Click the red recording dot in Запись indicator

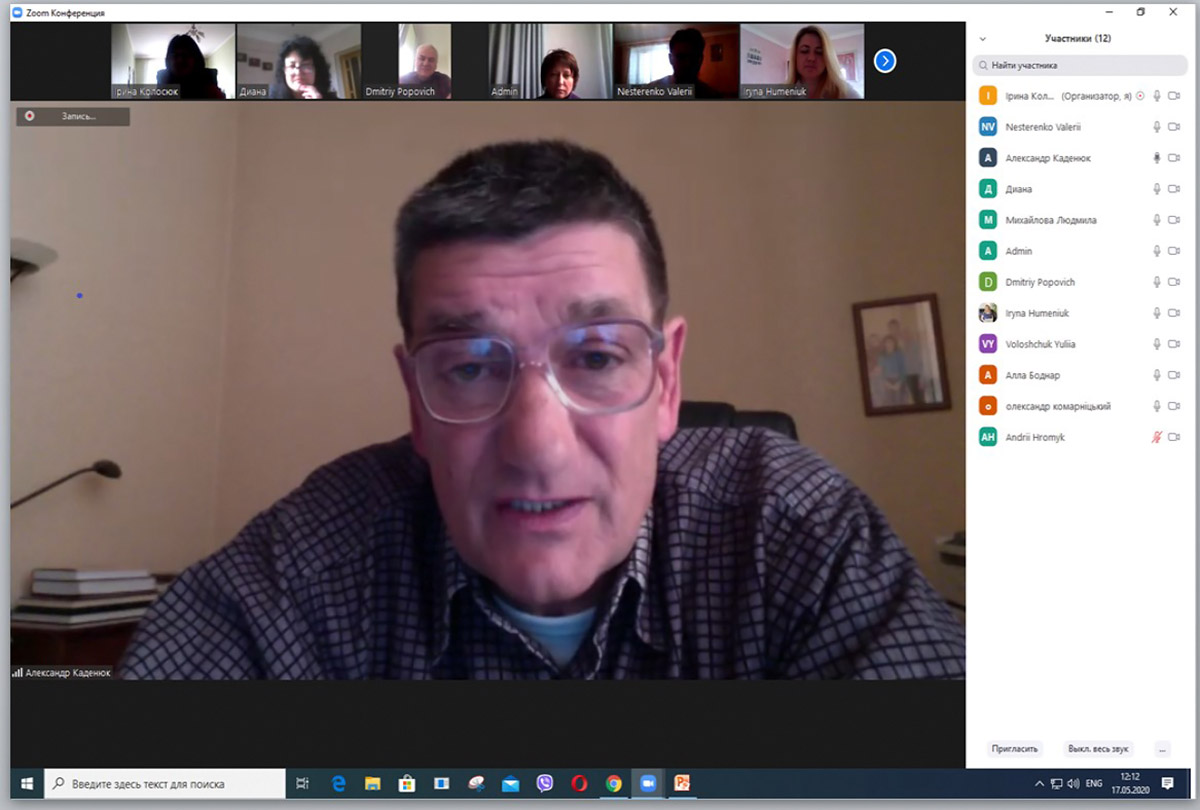pos(30,116)
